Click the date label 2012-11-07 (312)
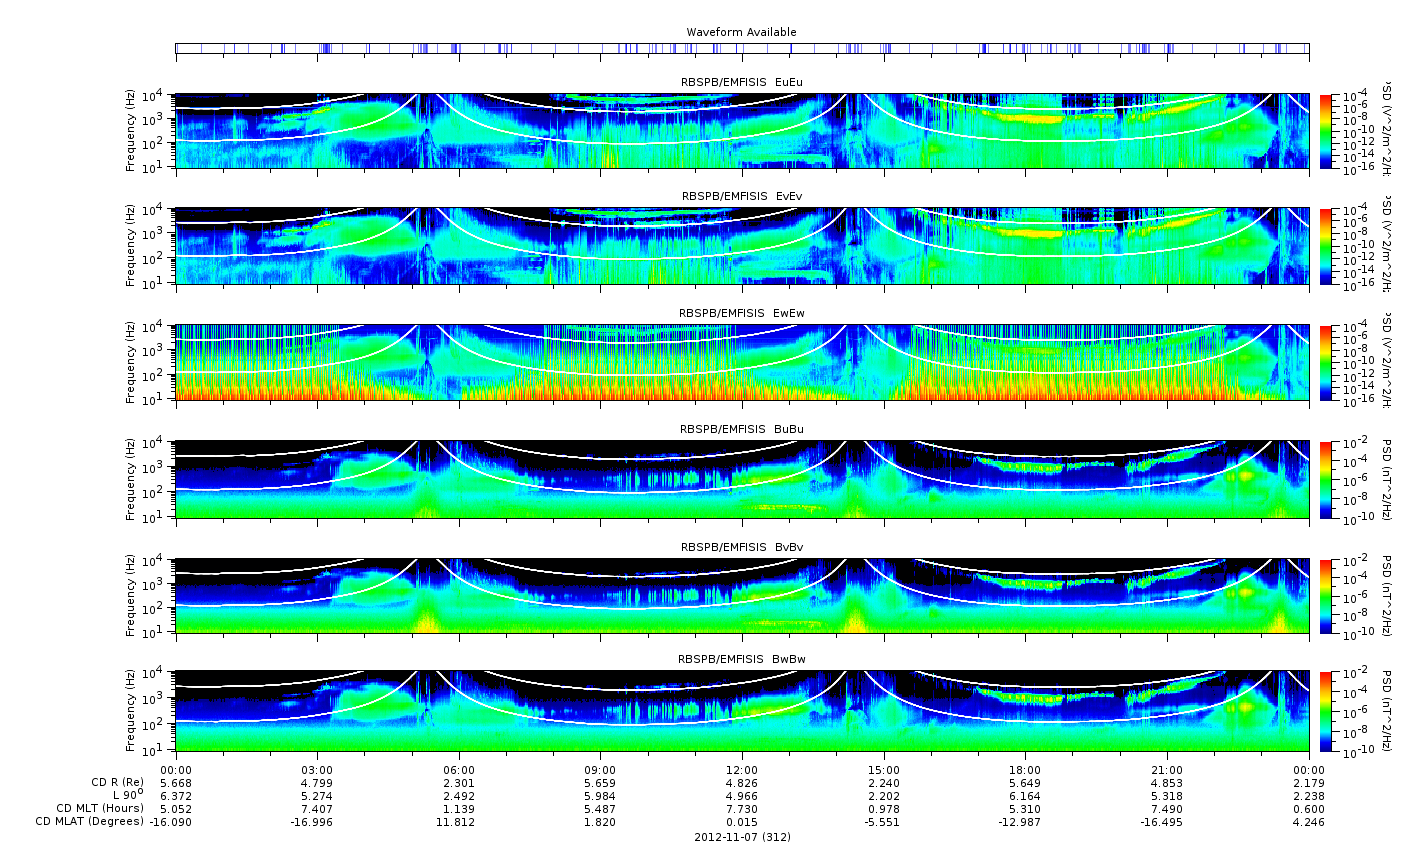This screenshot has height=859, width=1408. tap(742, 837)
